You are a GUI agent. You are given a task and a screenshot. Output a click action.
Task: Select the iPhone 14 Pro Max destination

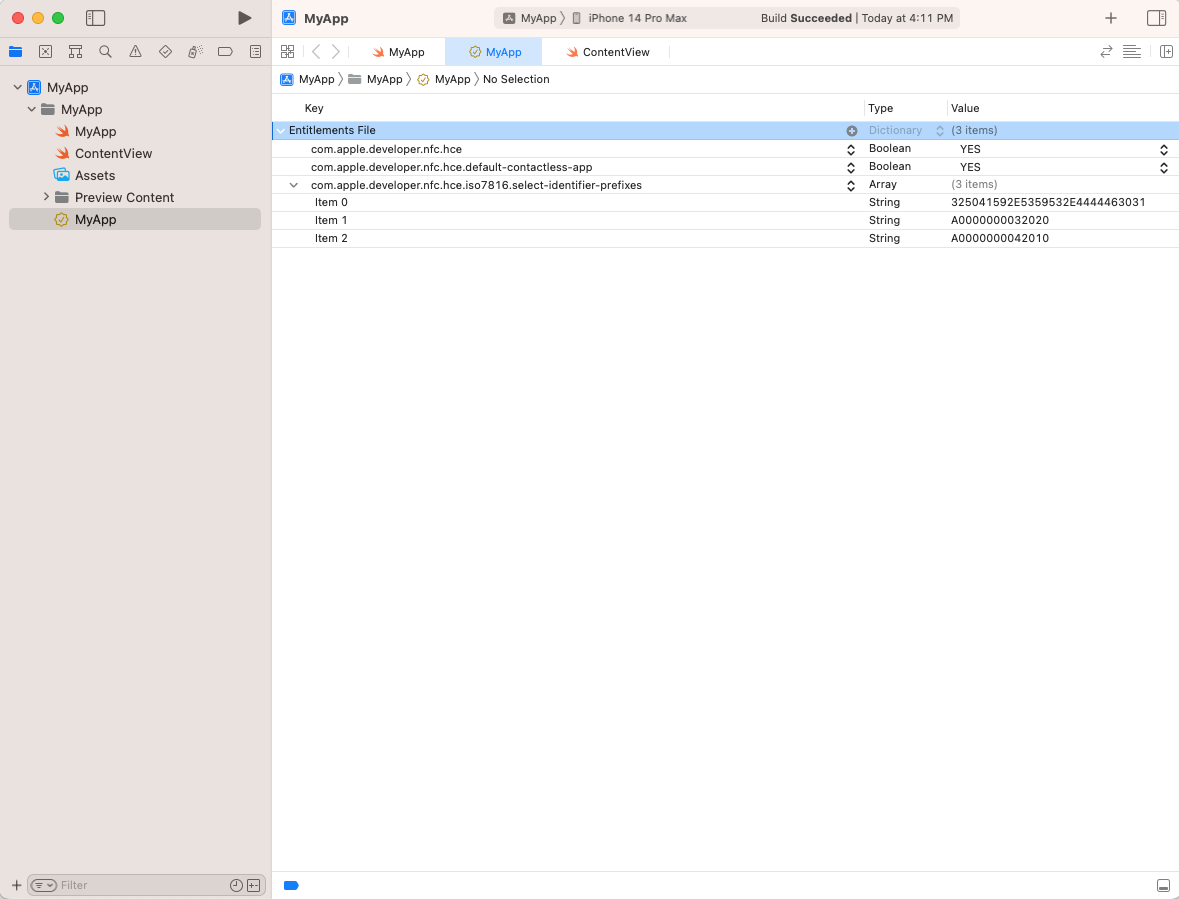tap(636, 18)
